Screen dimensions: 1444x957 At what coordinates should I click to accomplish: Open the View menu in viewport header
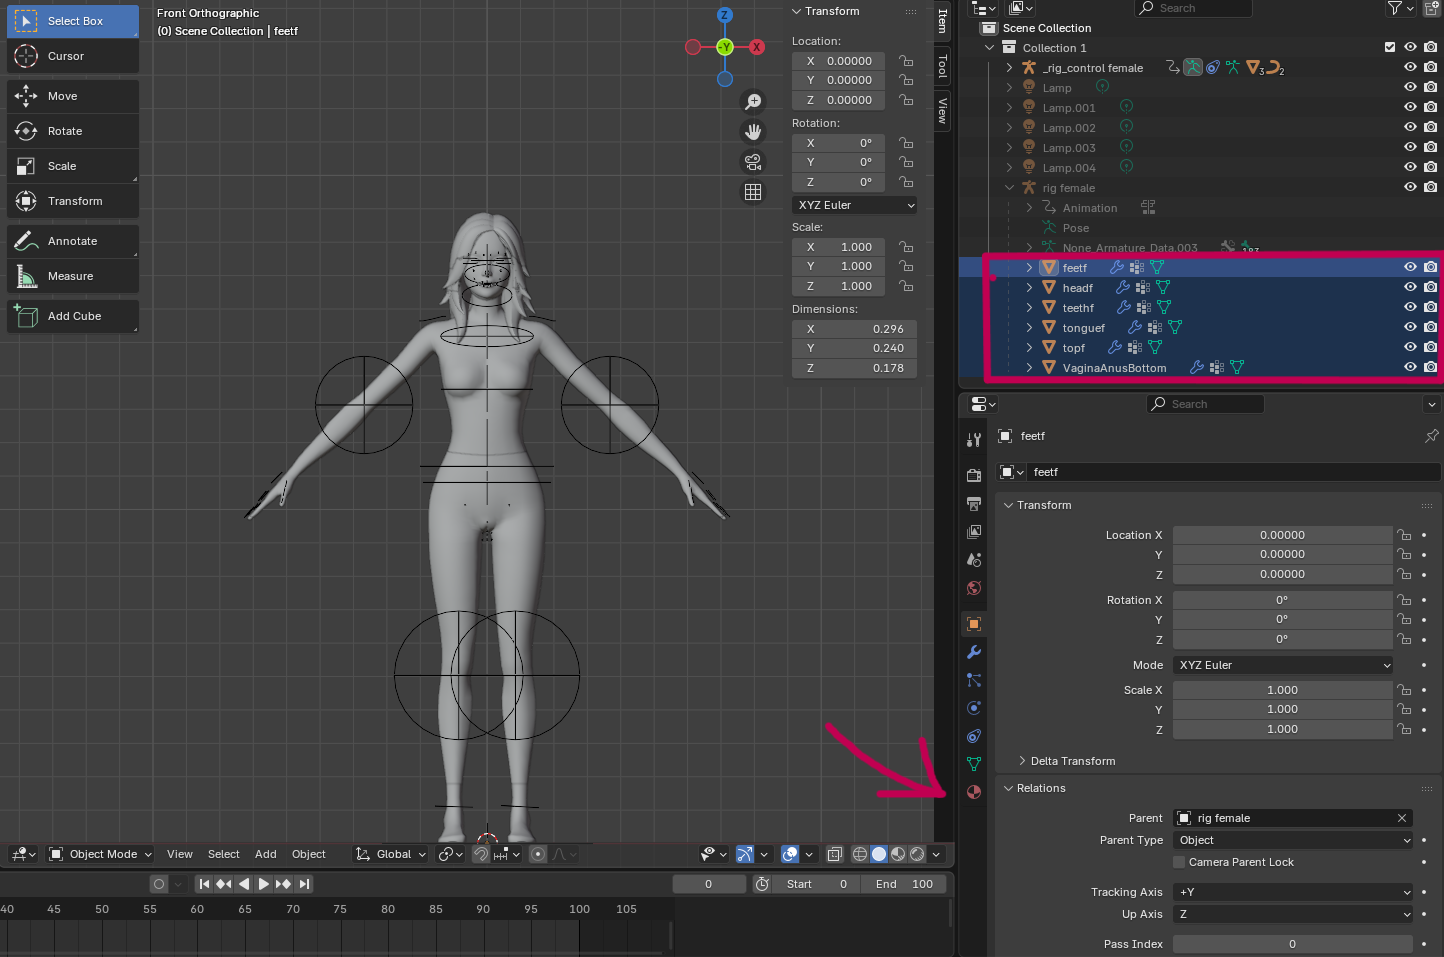click(180, 854)
